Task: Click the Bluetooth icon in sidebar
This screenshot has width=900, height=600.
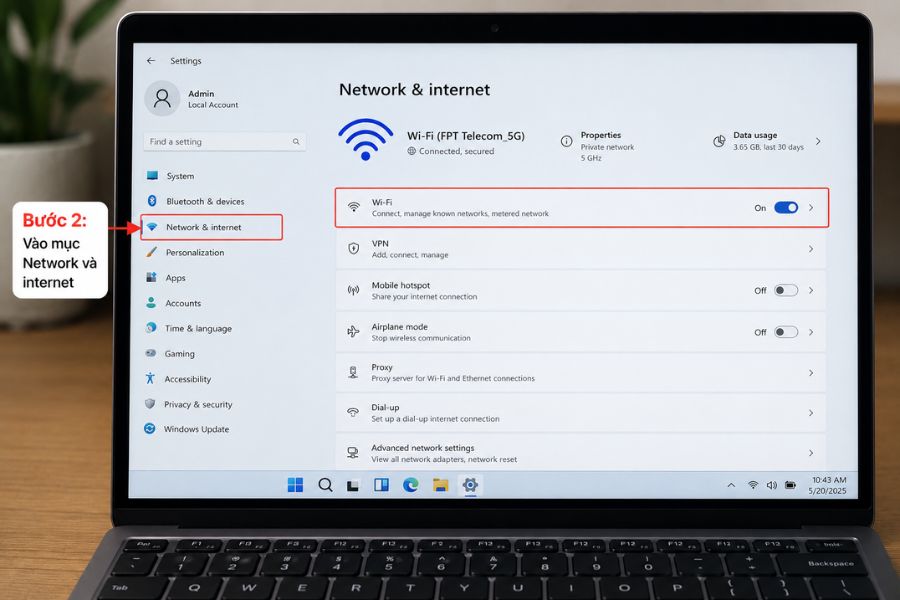Action: click(x=152, y=200)
